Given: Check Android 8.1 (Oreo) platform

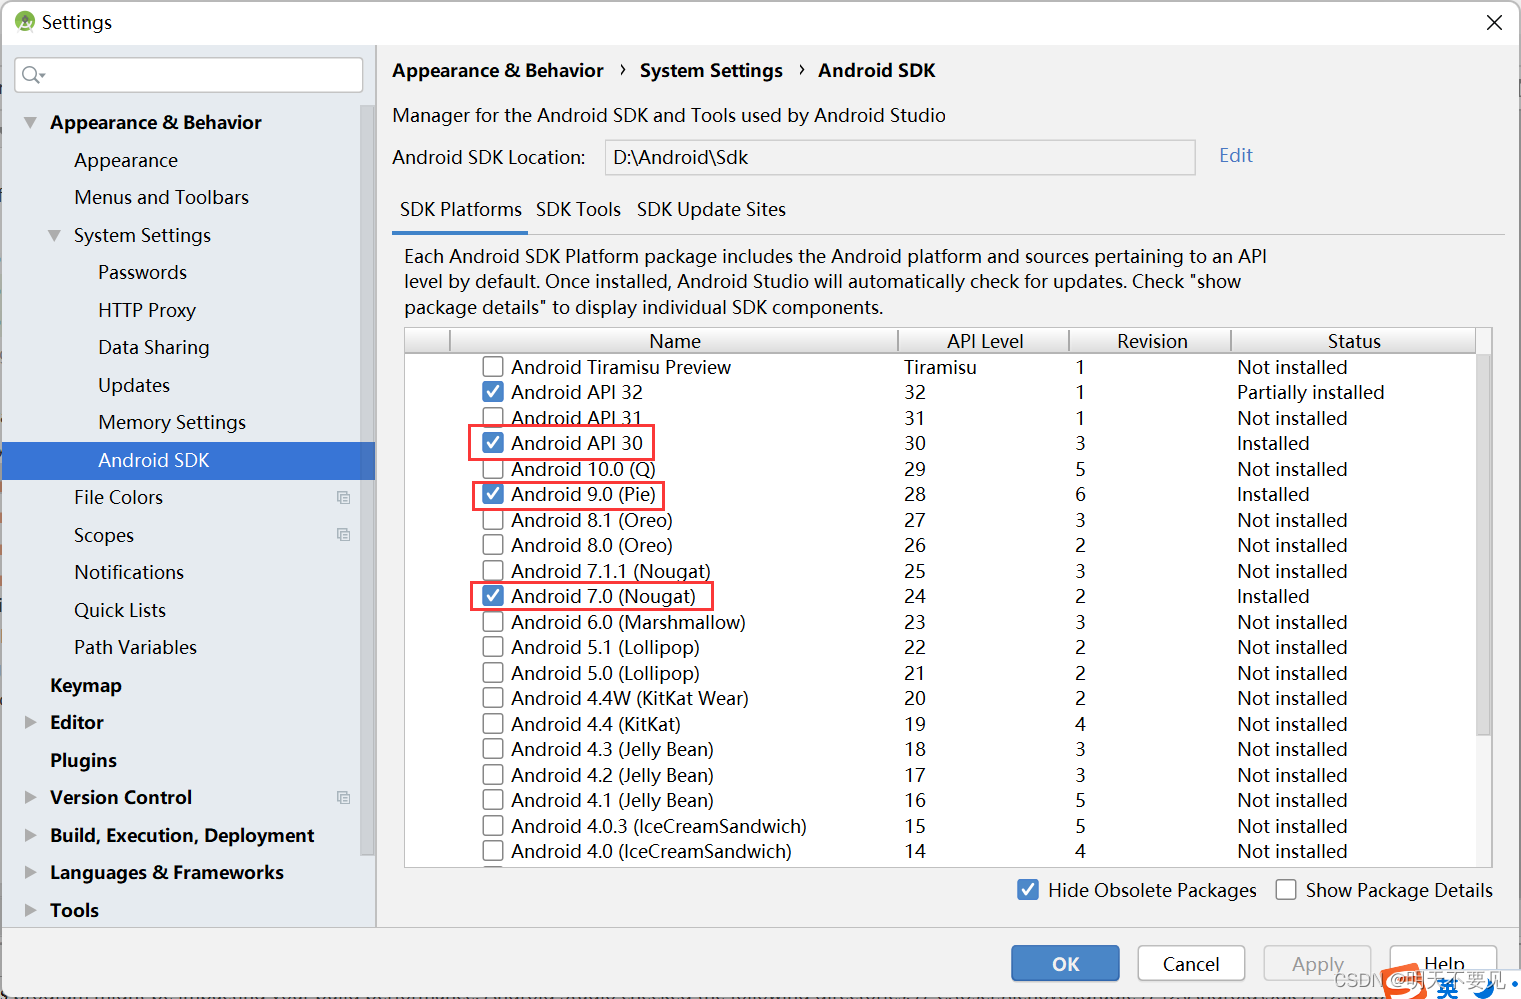Looking at the screenshot, I should [x=493, y=520].
